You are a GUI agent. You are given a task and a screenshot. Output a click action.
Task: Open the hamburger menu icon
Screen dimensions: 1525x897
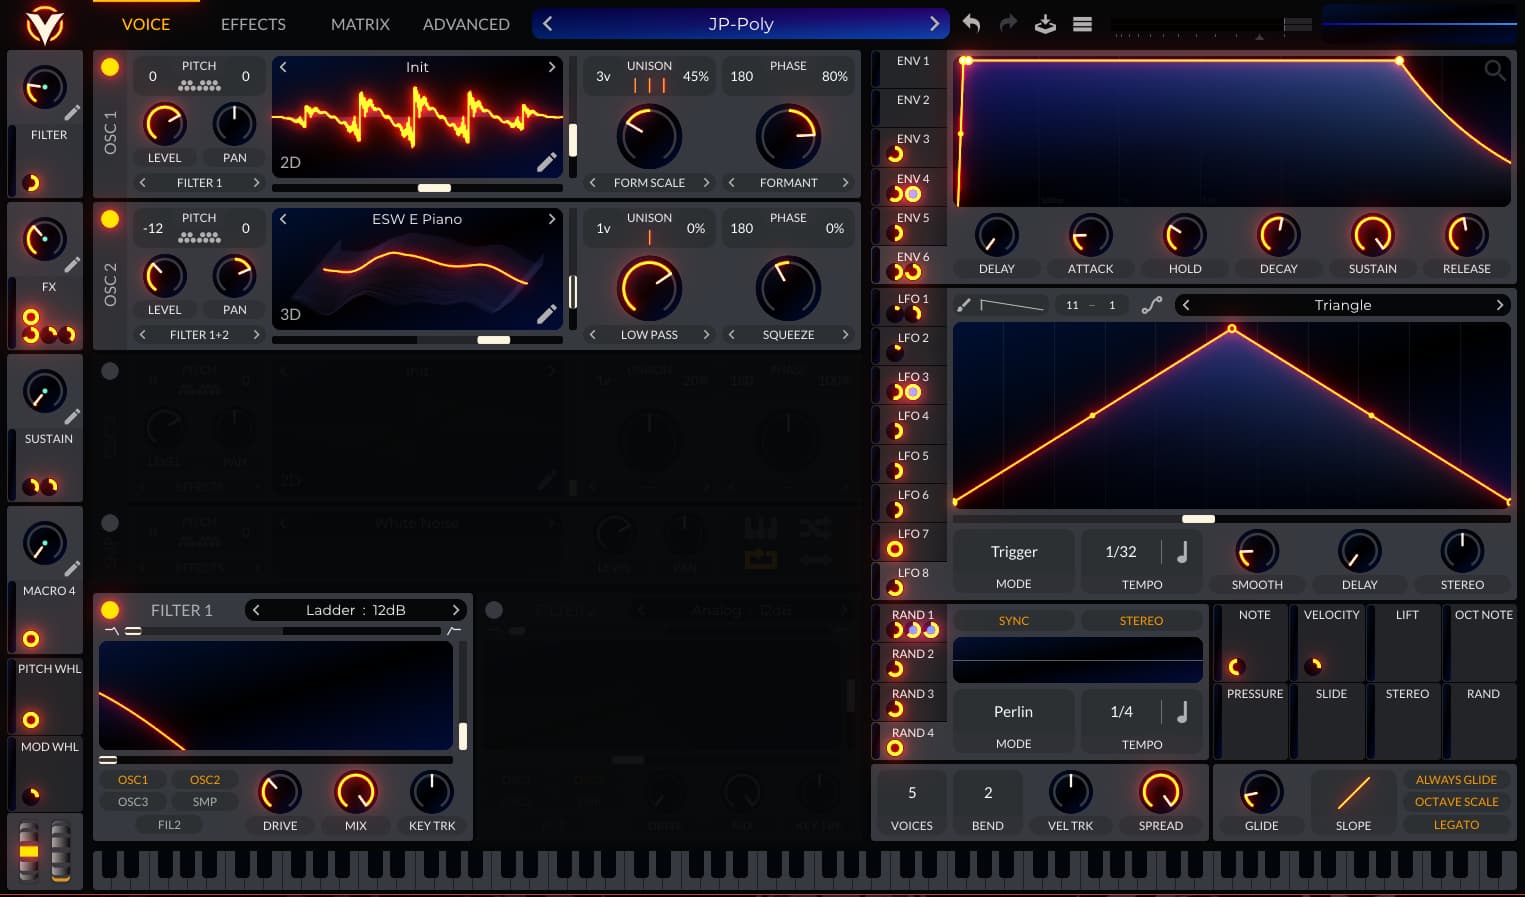(1082, 24)
